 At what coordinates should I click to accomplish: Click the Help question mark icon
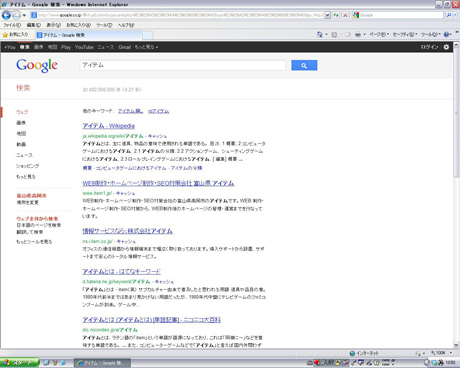point(447,34)
